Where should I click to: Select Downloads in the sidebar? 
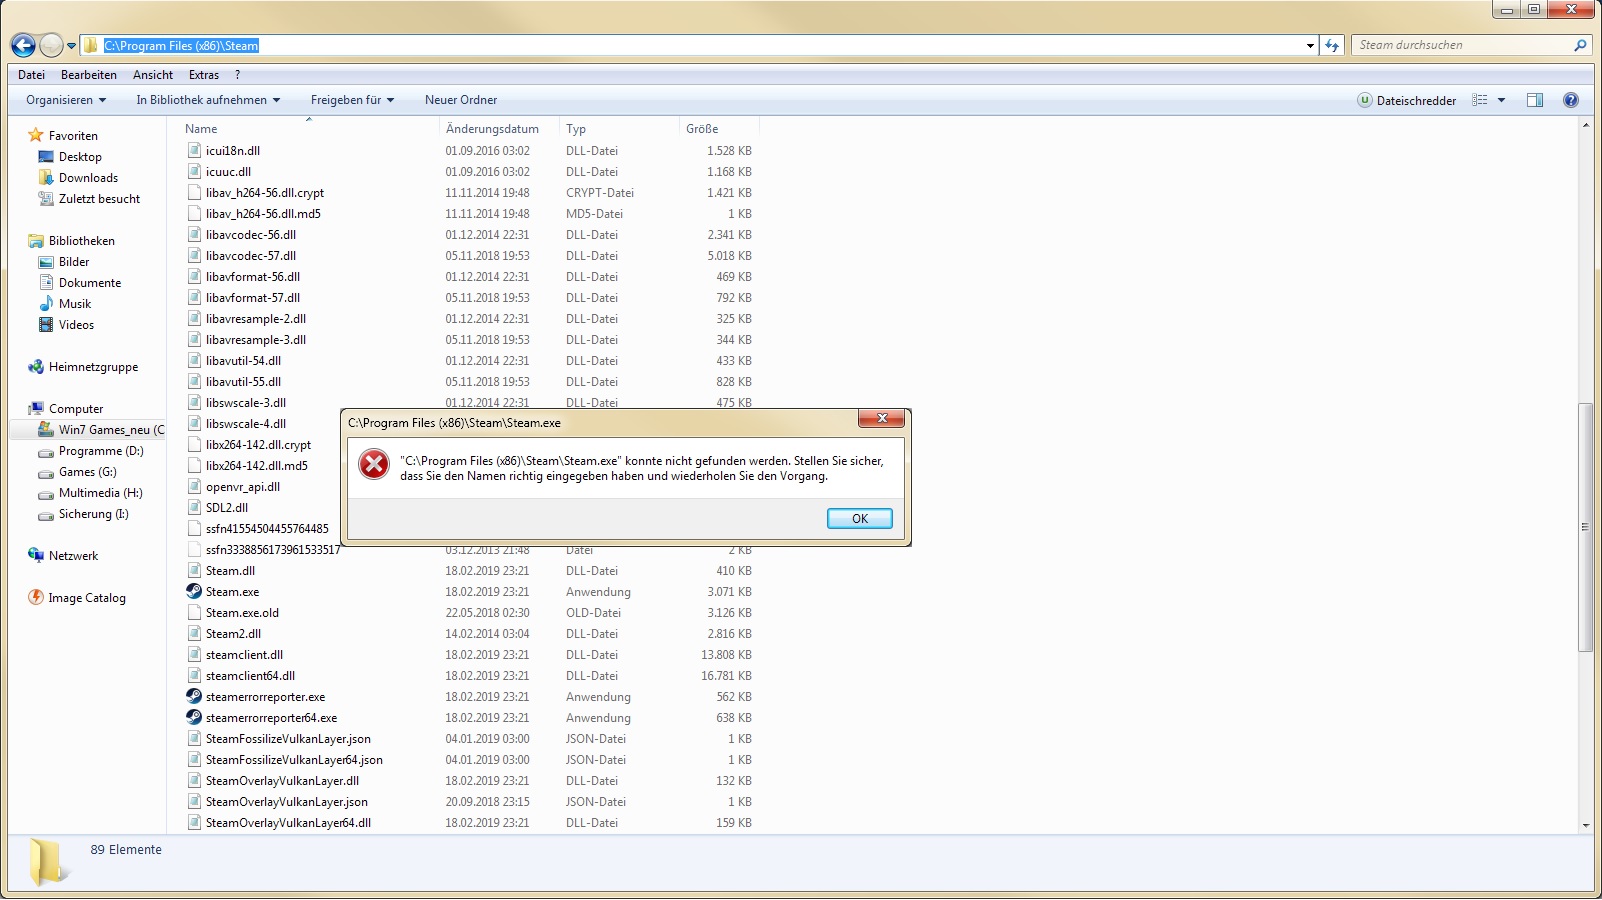pyautogui.click(x=88, y=178)
